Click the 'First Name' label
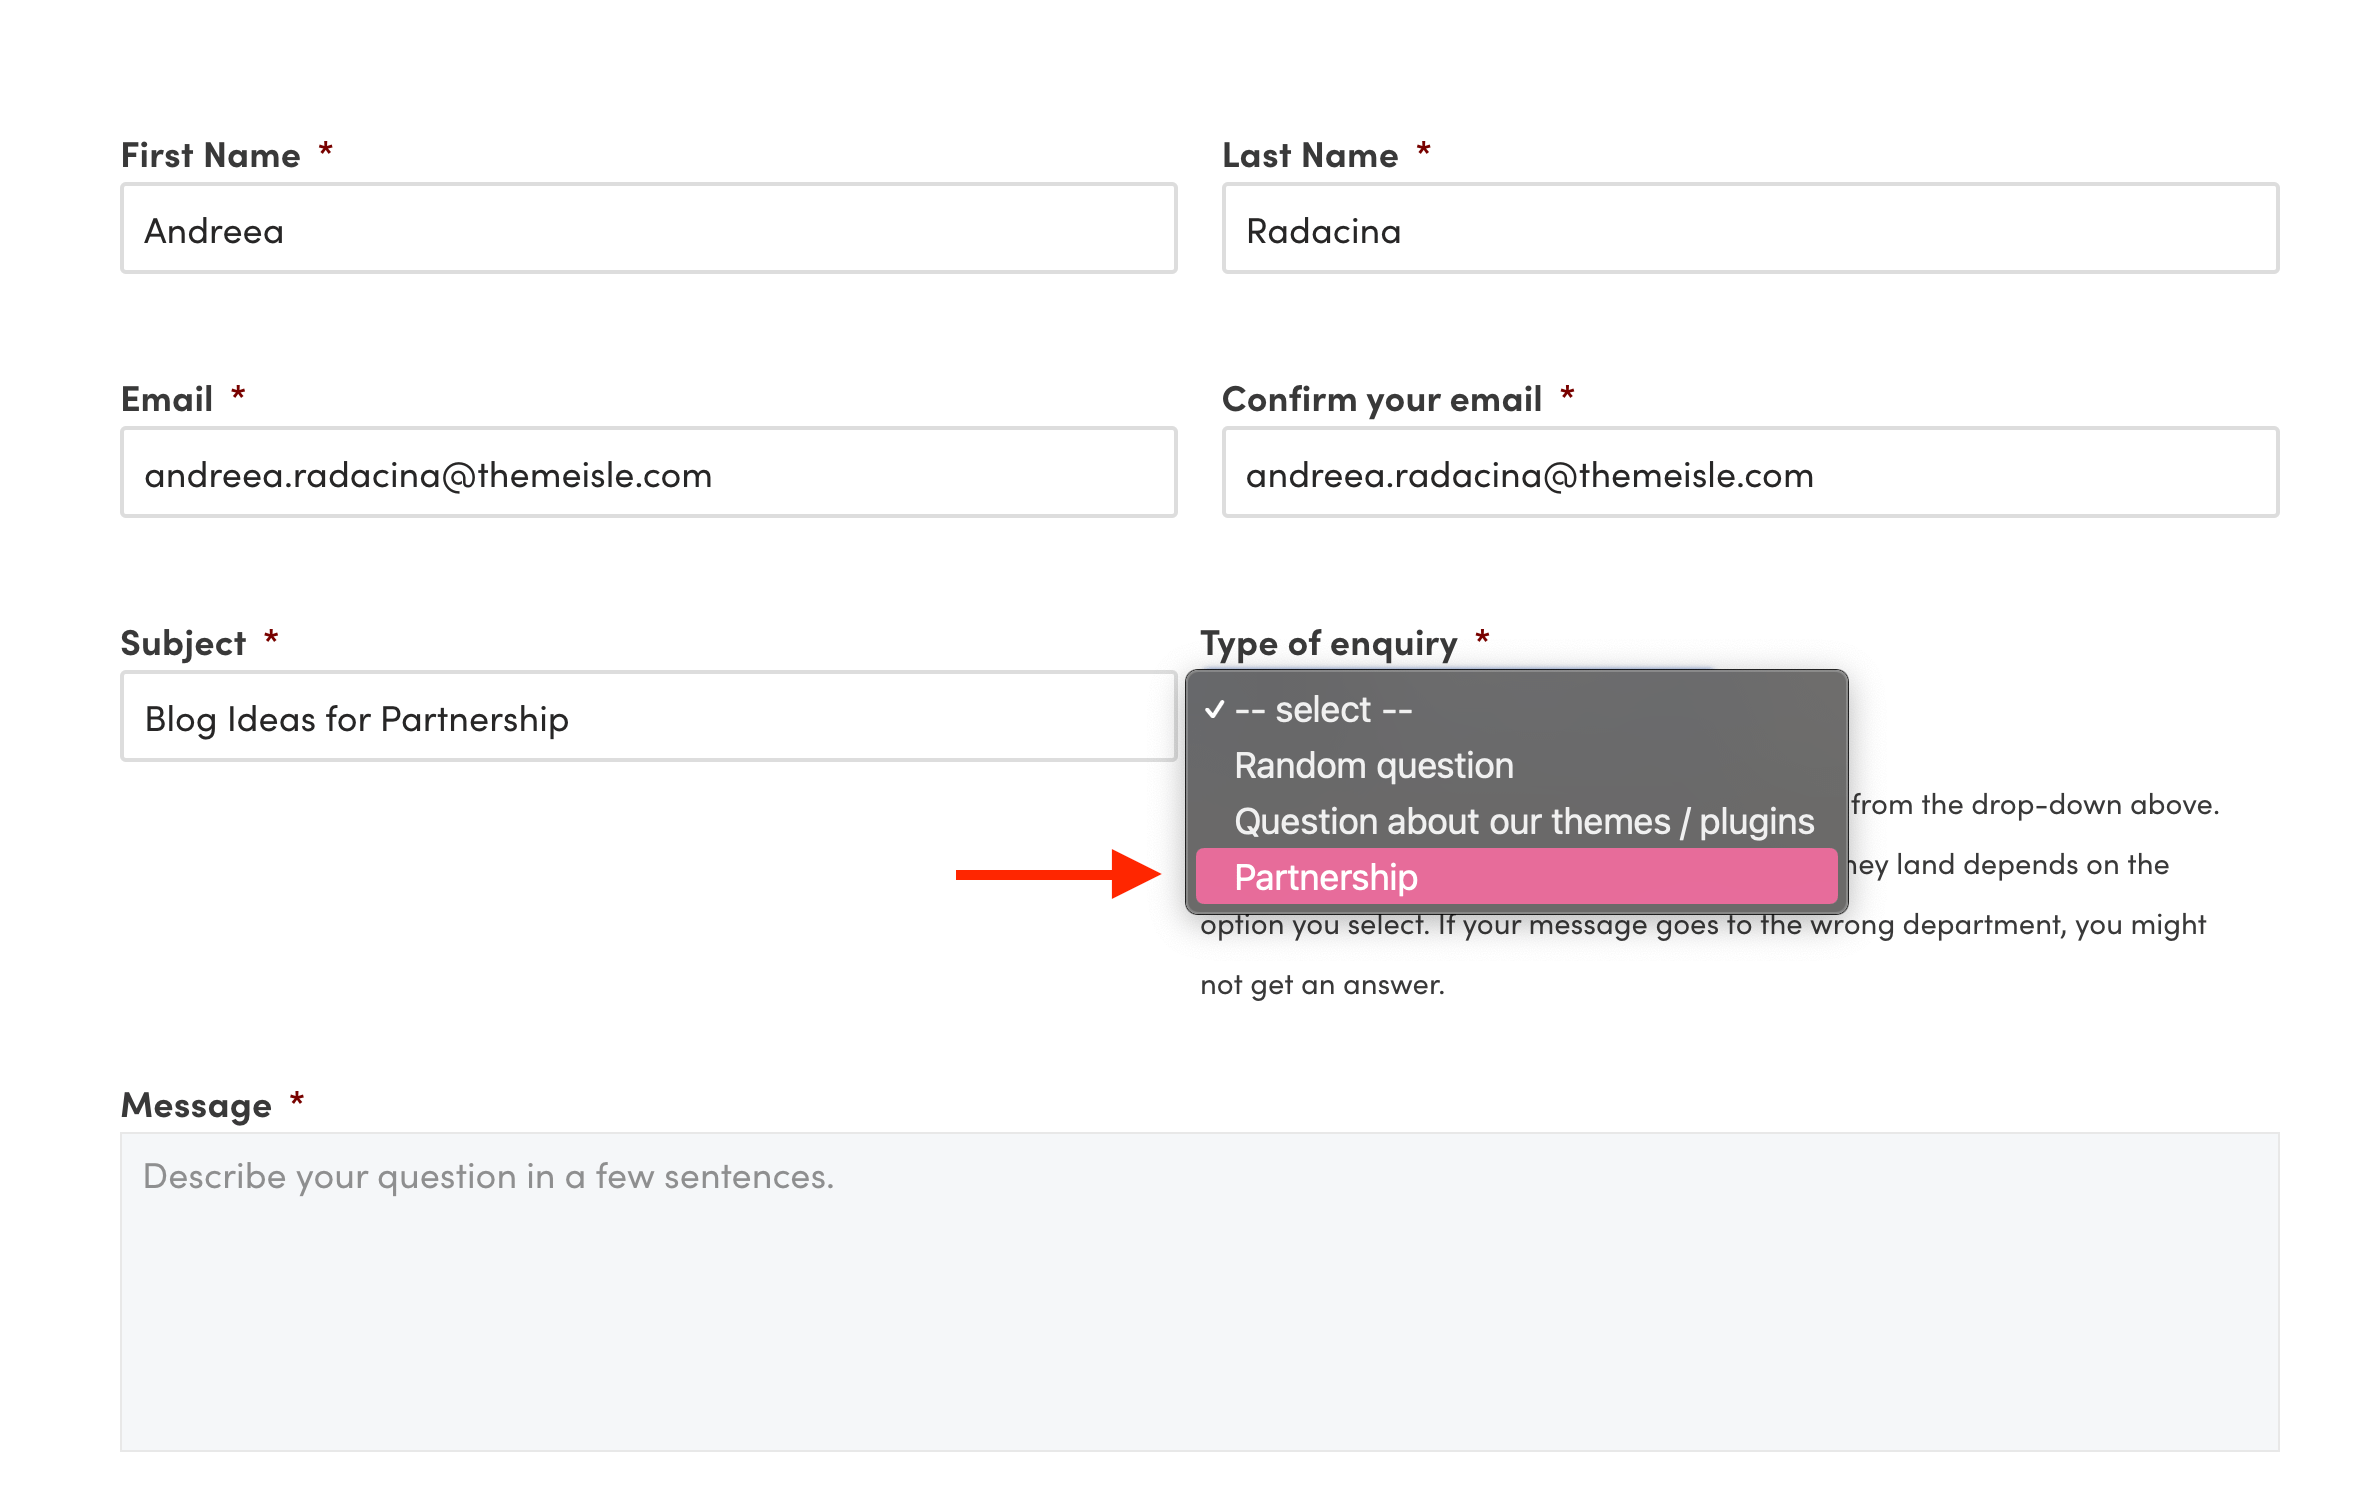 pyautogui.click(x=210, y=156)
